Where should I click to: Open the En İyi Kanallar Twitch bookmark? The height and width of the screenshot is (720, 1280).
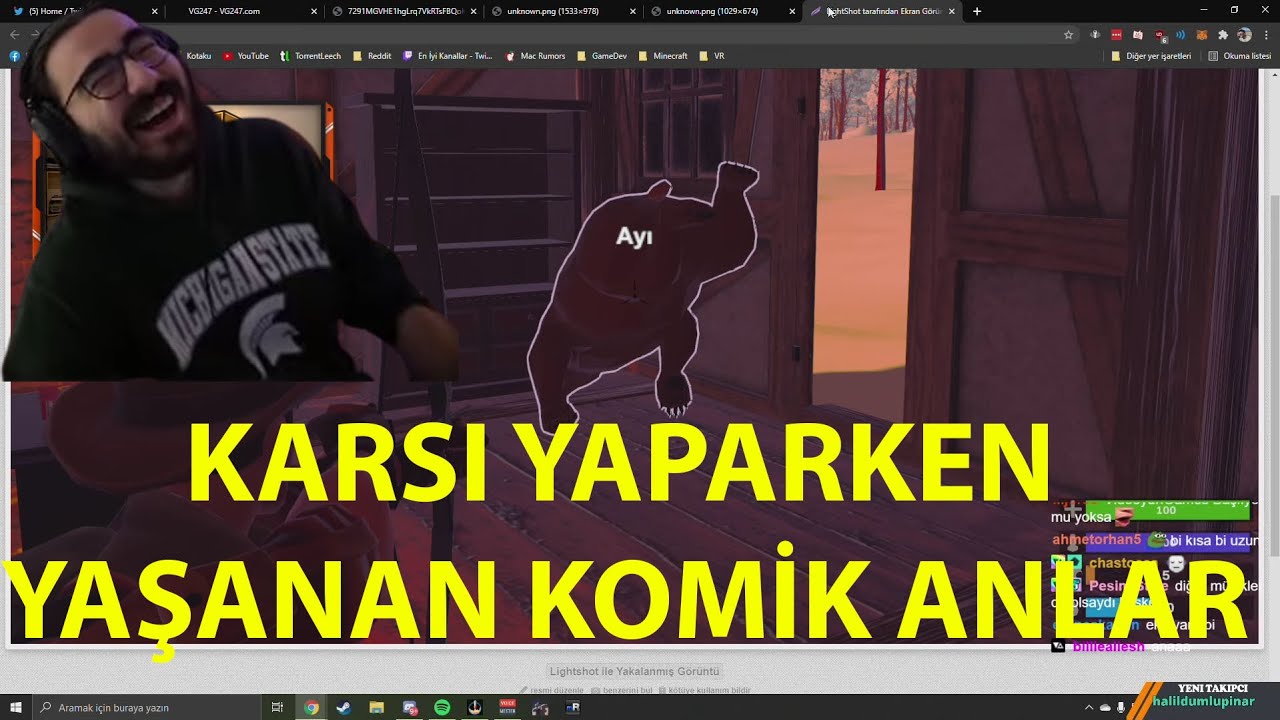448,56
